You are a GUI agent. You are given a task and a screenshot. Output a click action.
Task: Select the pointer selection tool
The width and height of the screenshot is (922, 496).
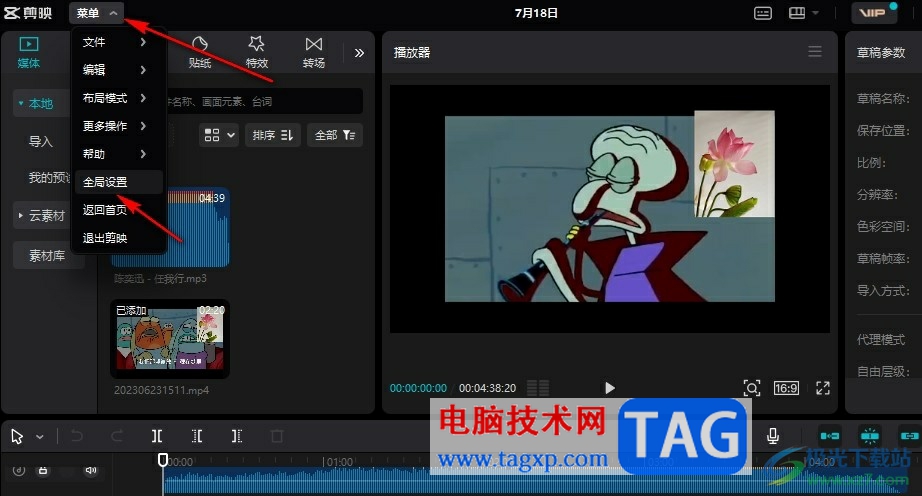(17, 437)
